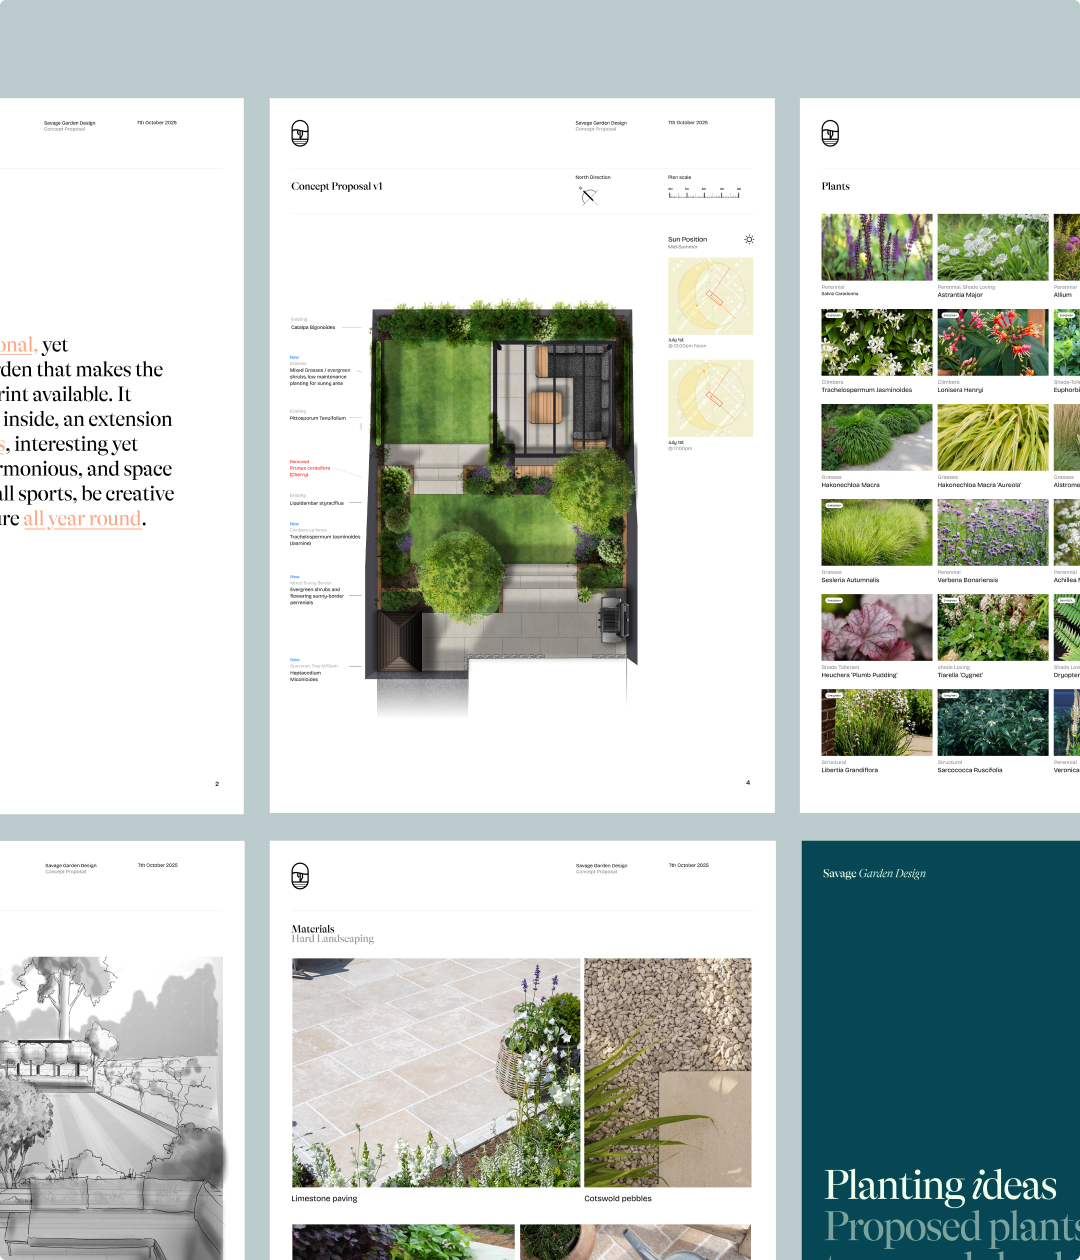Click the Evergreen badge on Lonicera Henryi photo
1080x1260 pixels.
click(x=950, y=315)
